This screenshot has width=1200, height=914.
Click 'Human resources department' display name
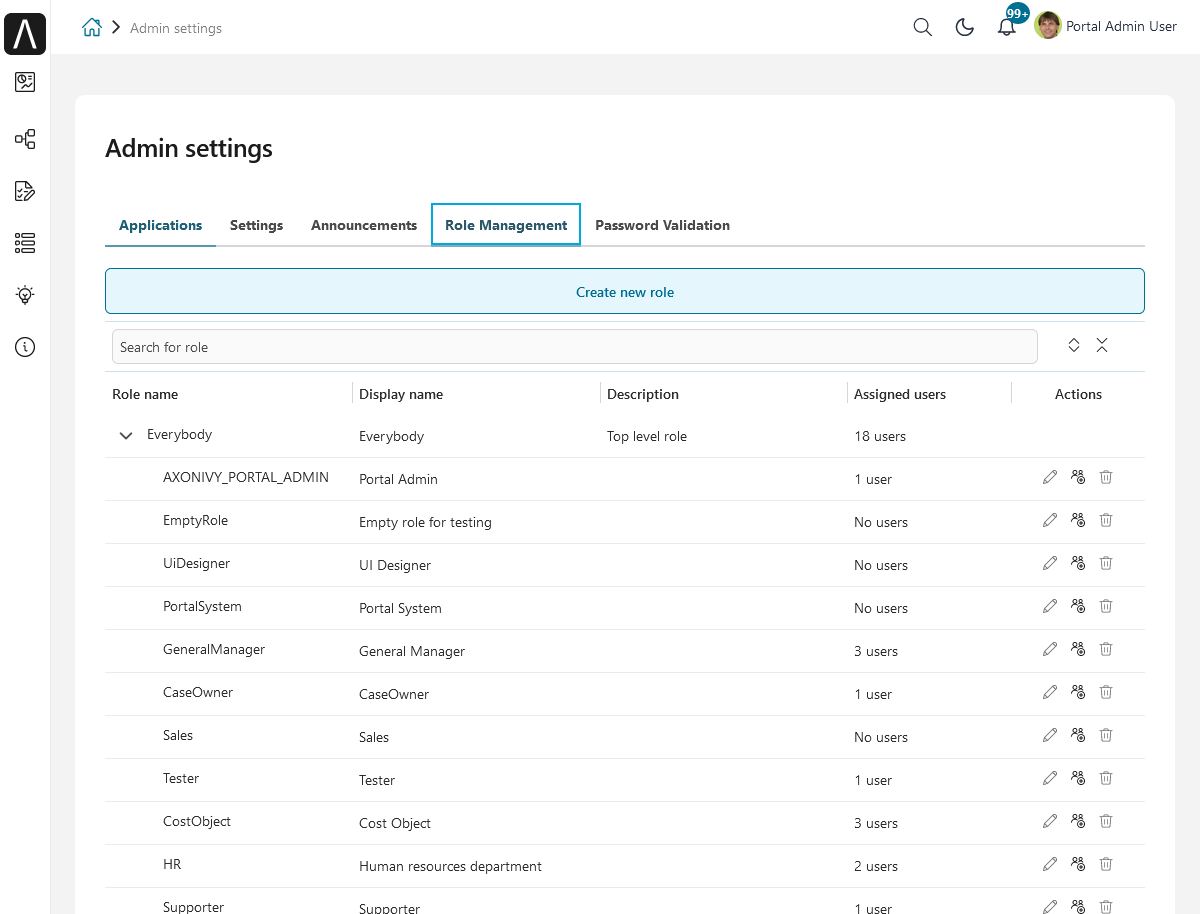pyautogui.click(x=450, y=866)
